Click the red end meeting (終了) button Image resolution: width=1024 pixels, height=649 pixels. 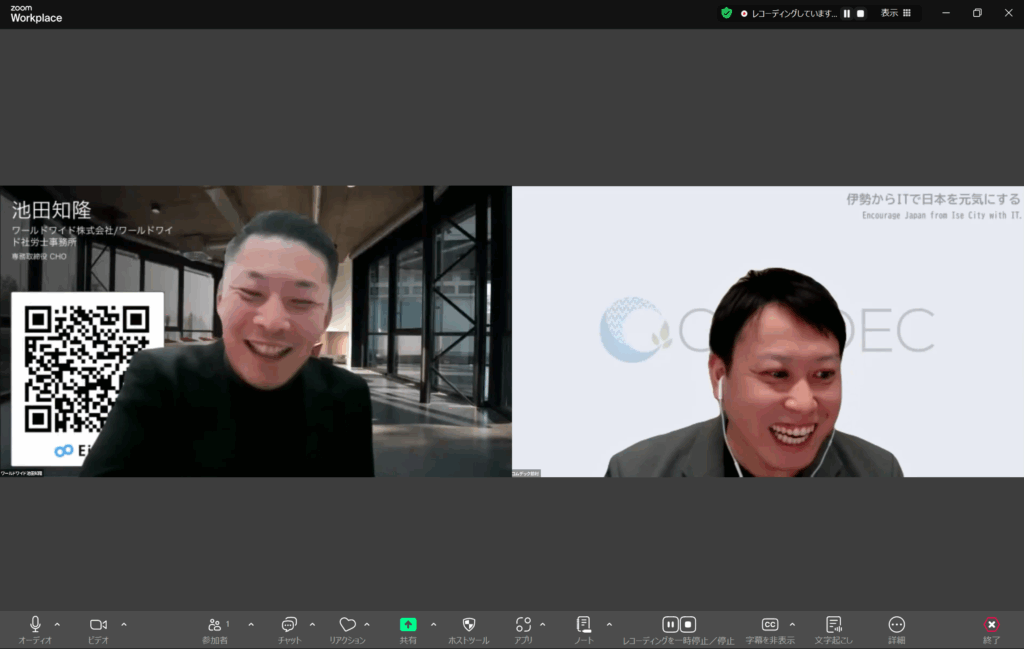(991, 625)
